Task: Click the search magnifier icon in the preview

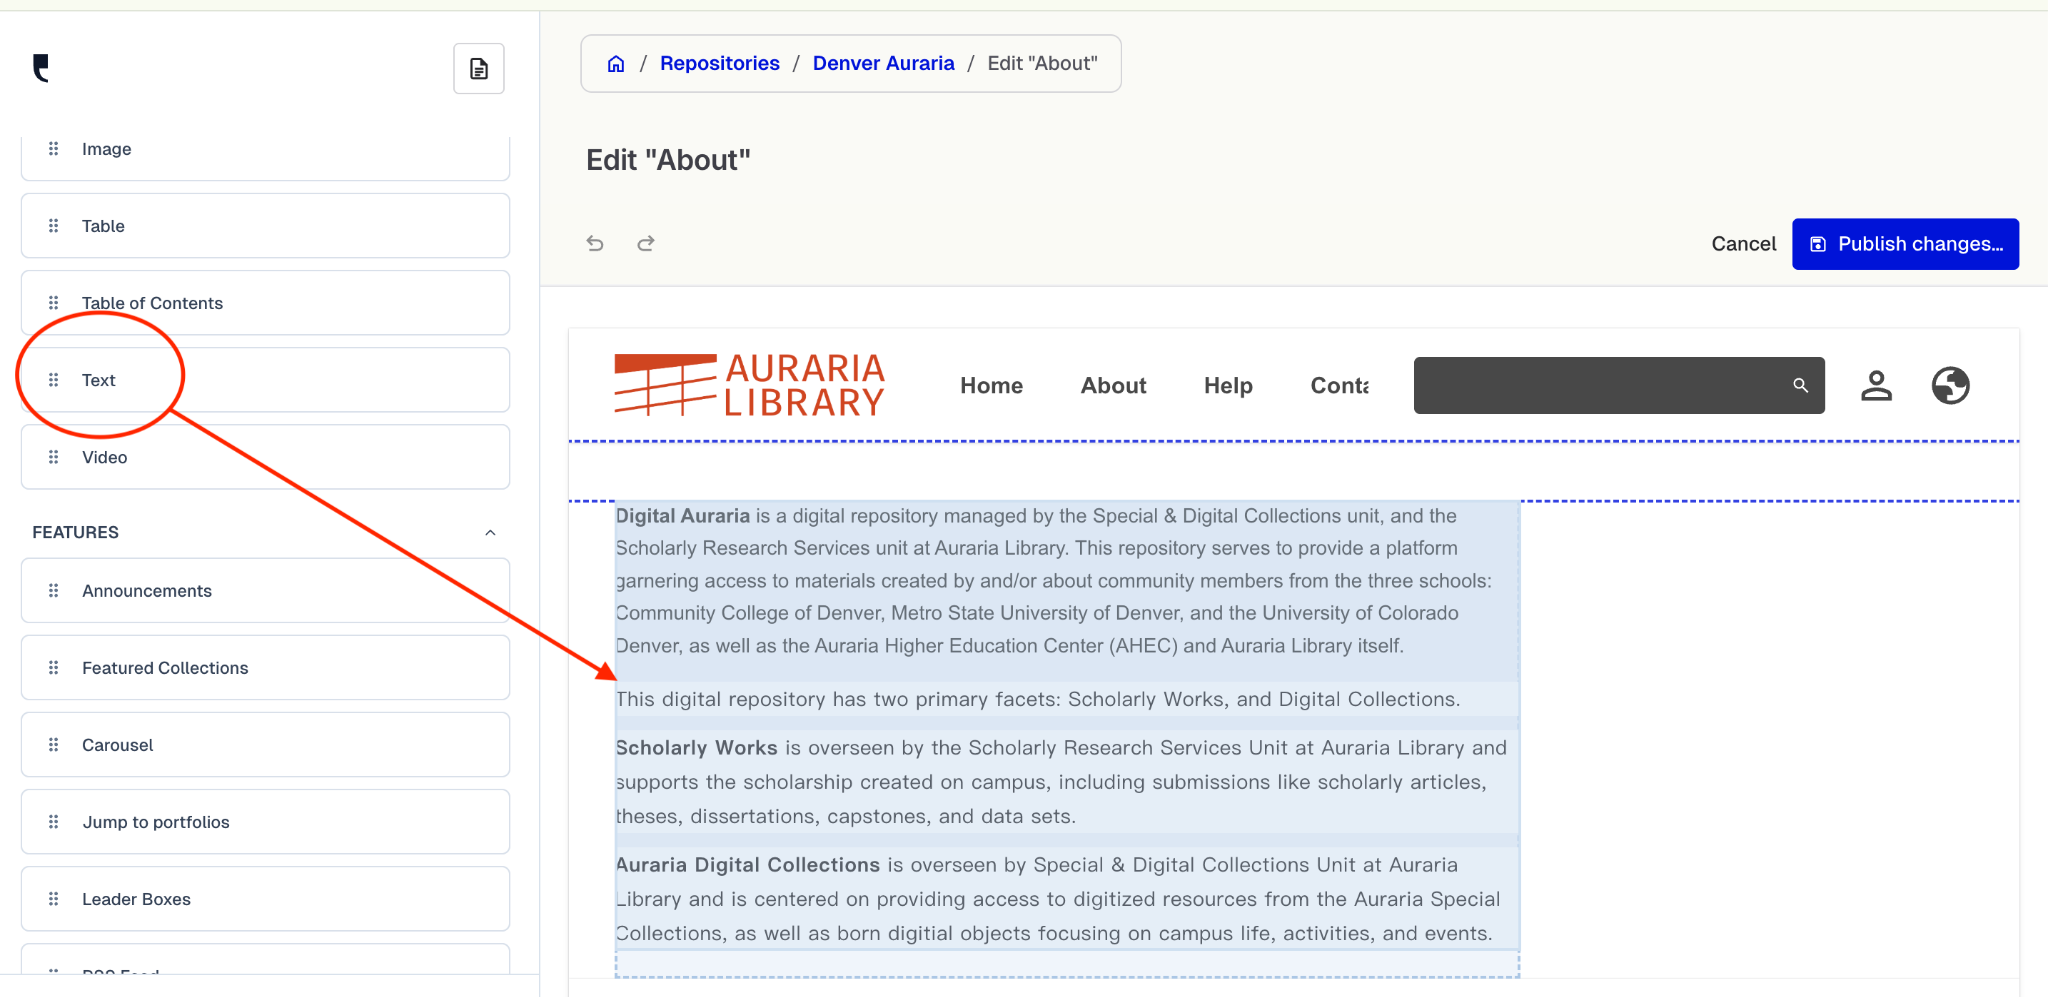Action: tap(1800, 385)
